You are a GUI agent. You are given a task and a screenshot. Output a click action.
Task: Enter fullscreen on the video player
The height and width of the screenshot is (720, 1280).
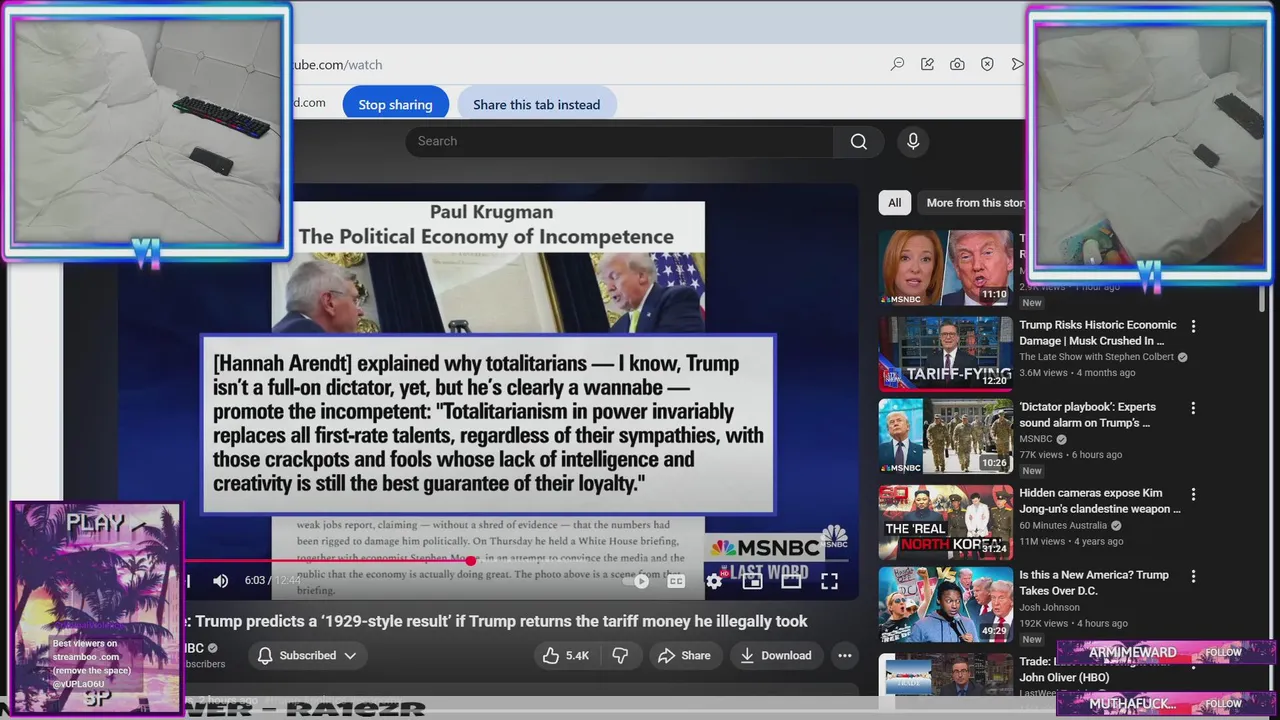[829, 581]
